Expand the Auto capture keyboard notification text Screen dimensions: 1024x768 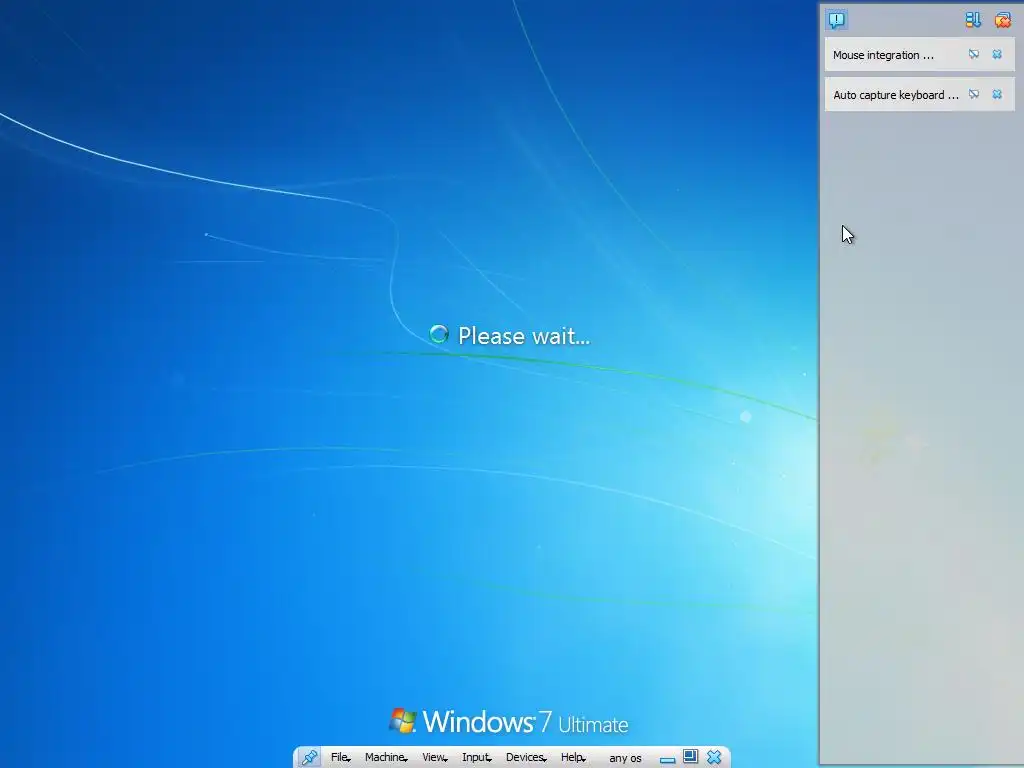pos(896,95)
